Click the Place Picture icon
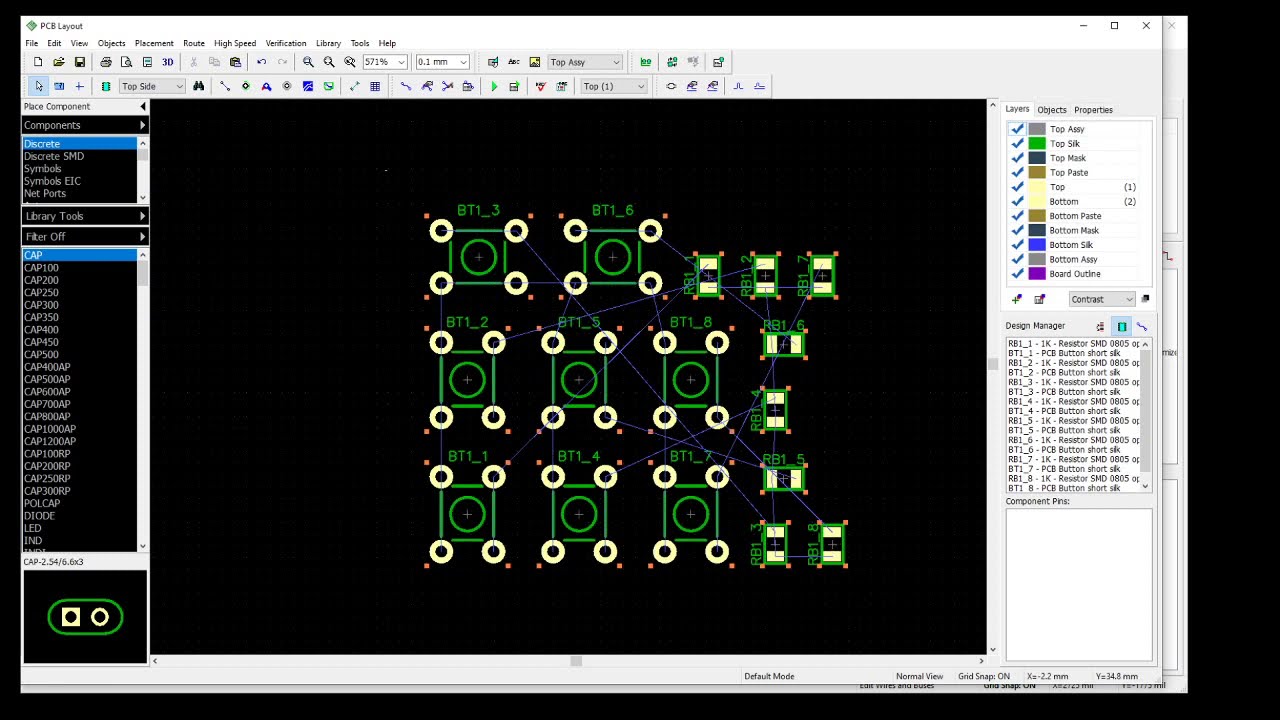 point(535,62)
